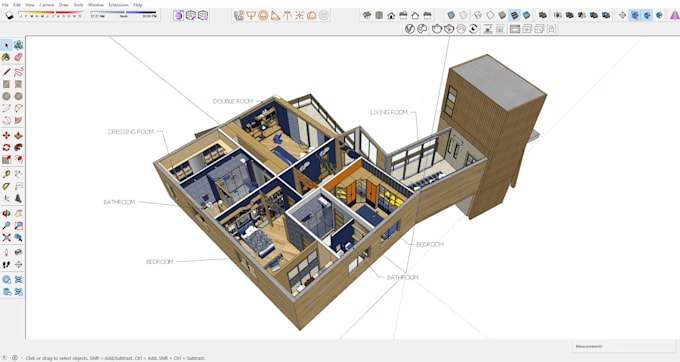Toggle Shaded With Textures style

514,15
